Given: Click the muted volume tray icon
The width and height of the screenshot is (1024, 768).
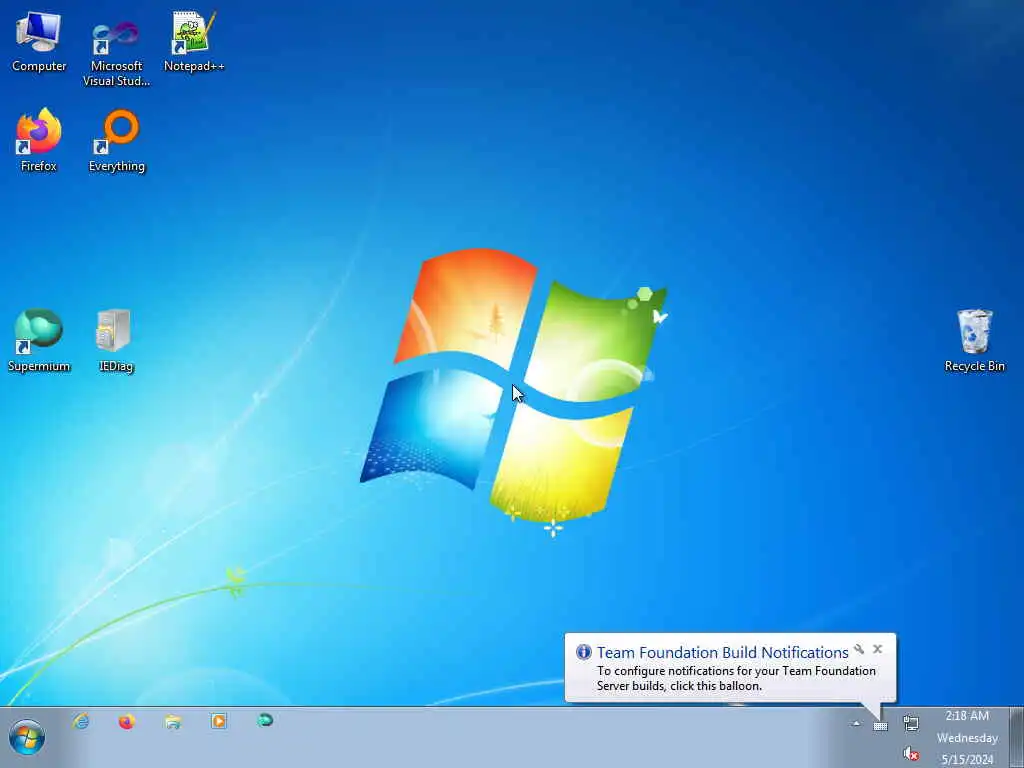Looking at the screenshot, I should point(911,754).
